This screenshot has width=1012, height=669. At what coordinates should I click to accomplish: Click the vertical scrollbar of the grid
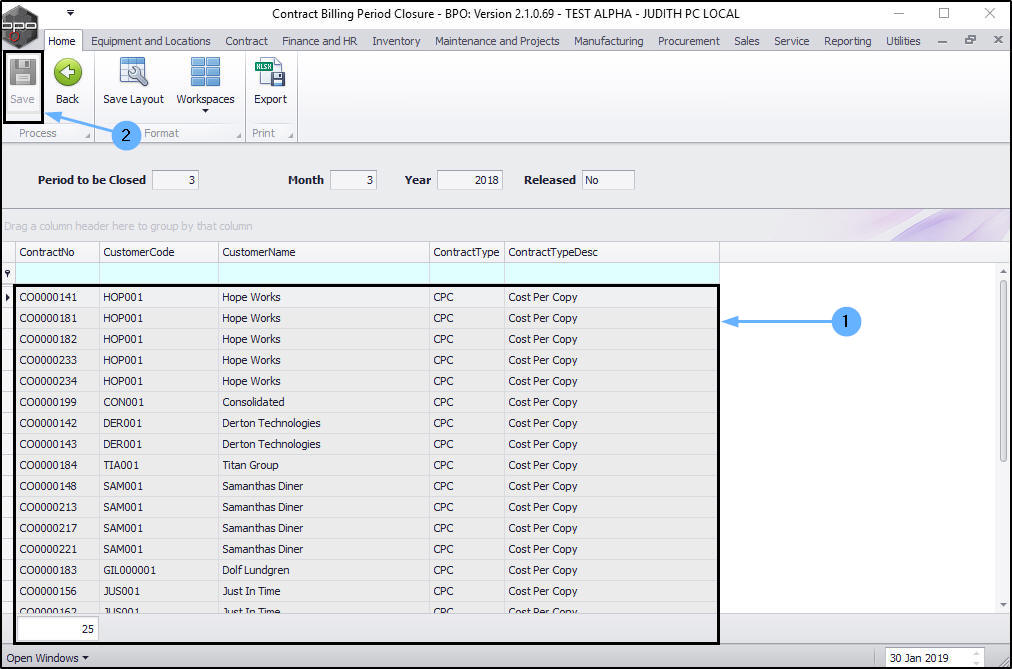click(x=1003, y=370)
